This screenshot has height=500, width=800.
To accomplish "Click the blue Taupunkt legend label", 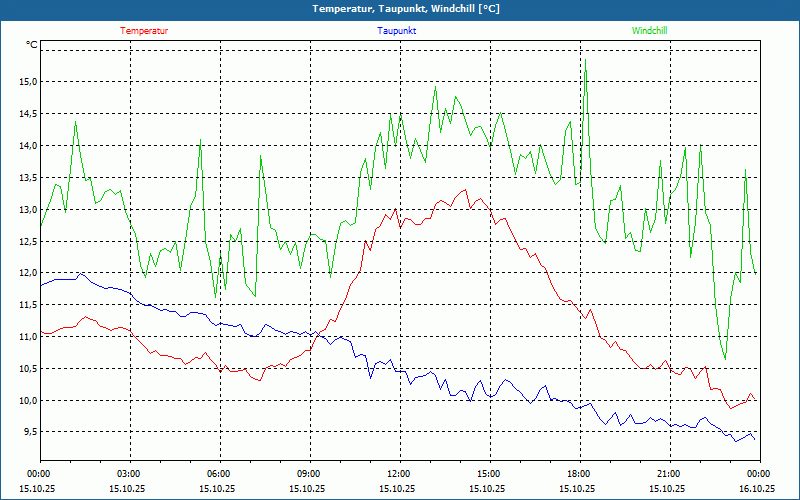I will click(x=397, y=31).
